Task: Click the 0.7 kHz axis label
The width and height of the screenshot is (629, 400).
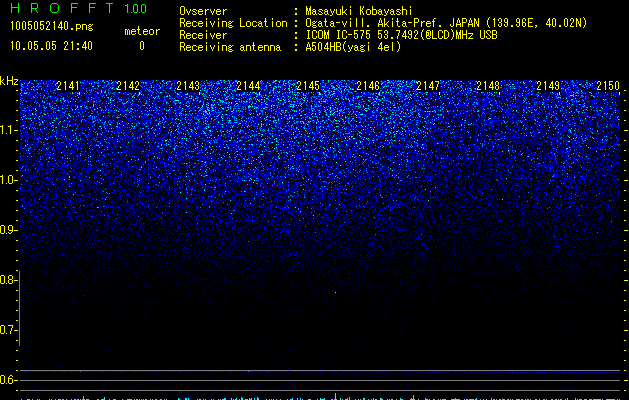Action: [x=8, y=330]
